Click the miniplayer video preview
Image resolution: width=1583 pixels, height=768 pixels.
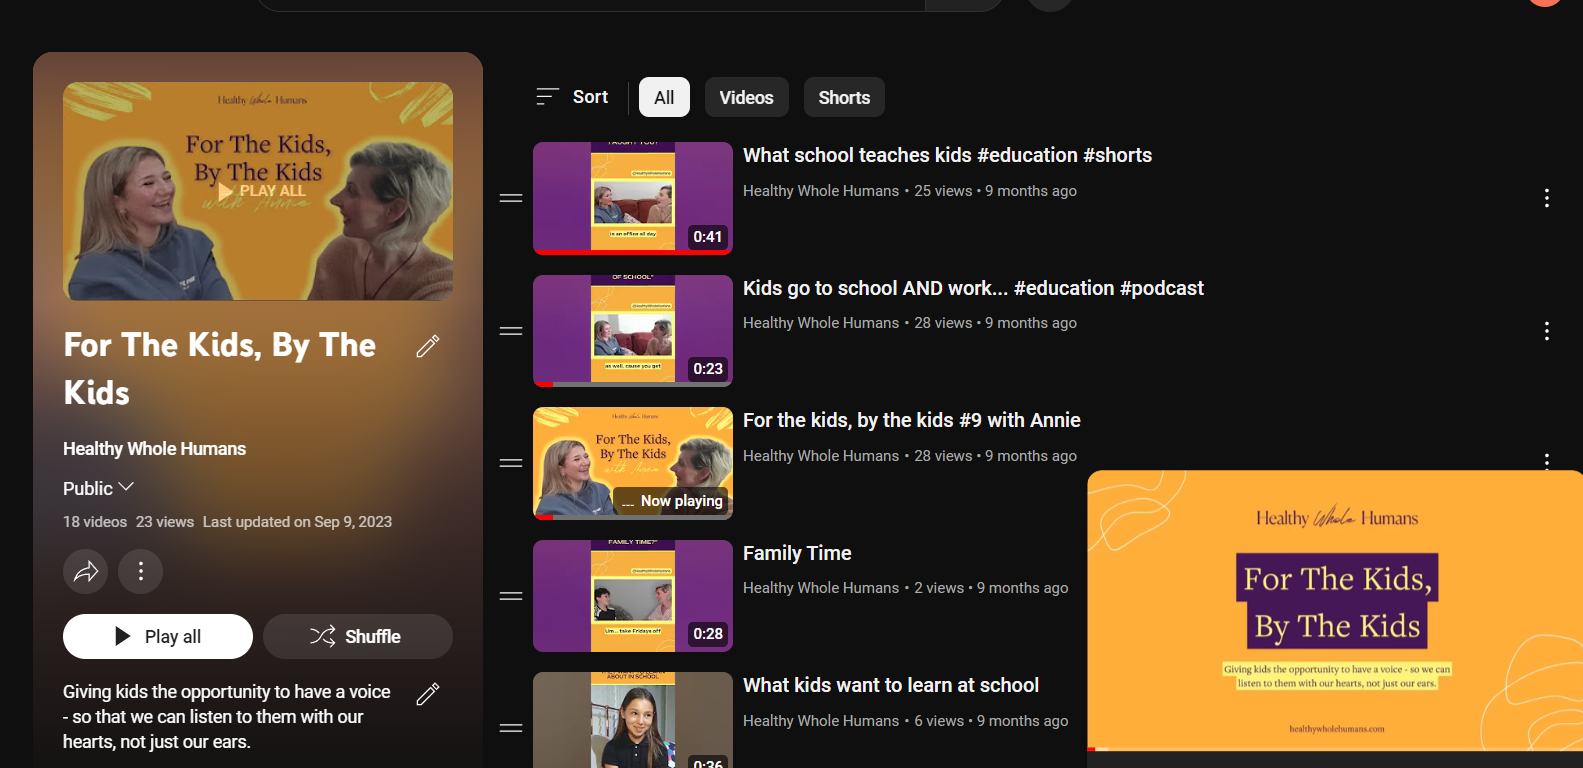1335,610
